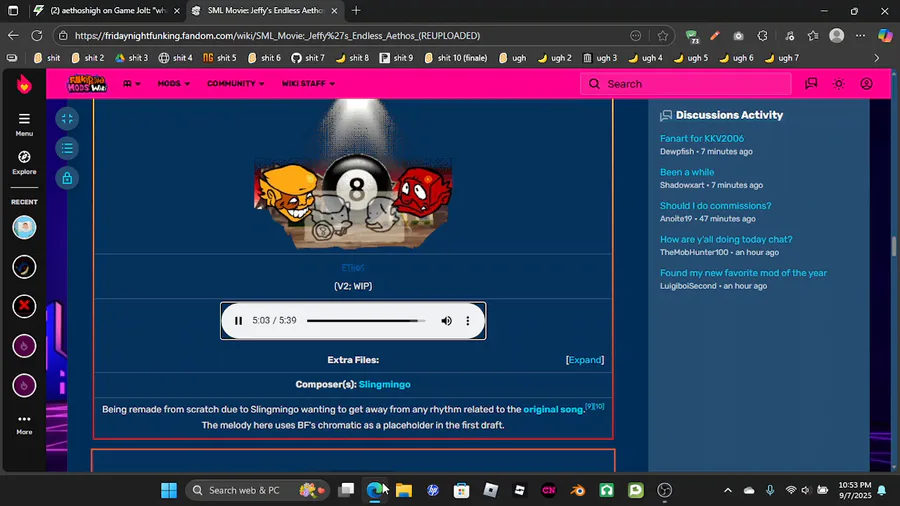Open composer Slingmingo's page
Image resolution: width=900 pixels, height=506 pixels.
point(385,384)
